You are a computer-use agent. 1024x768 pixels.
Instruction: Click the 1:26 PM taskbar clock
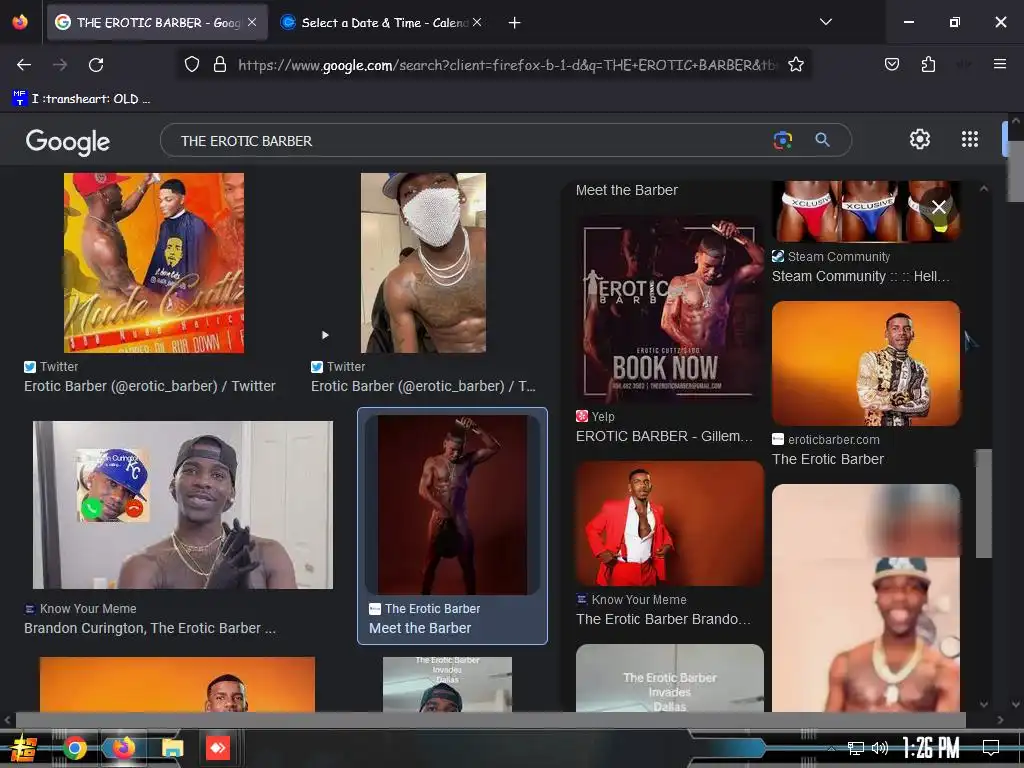click(931, 747)
